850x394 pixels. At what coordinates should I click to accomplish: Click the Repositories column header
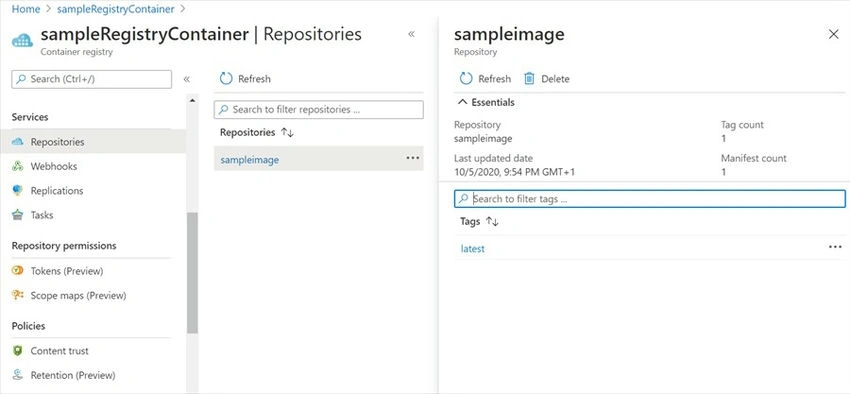click(x=248, y=132)
